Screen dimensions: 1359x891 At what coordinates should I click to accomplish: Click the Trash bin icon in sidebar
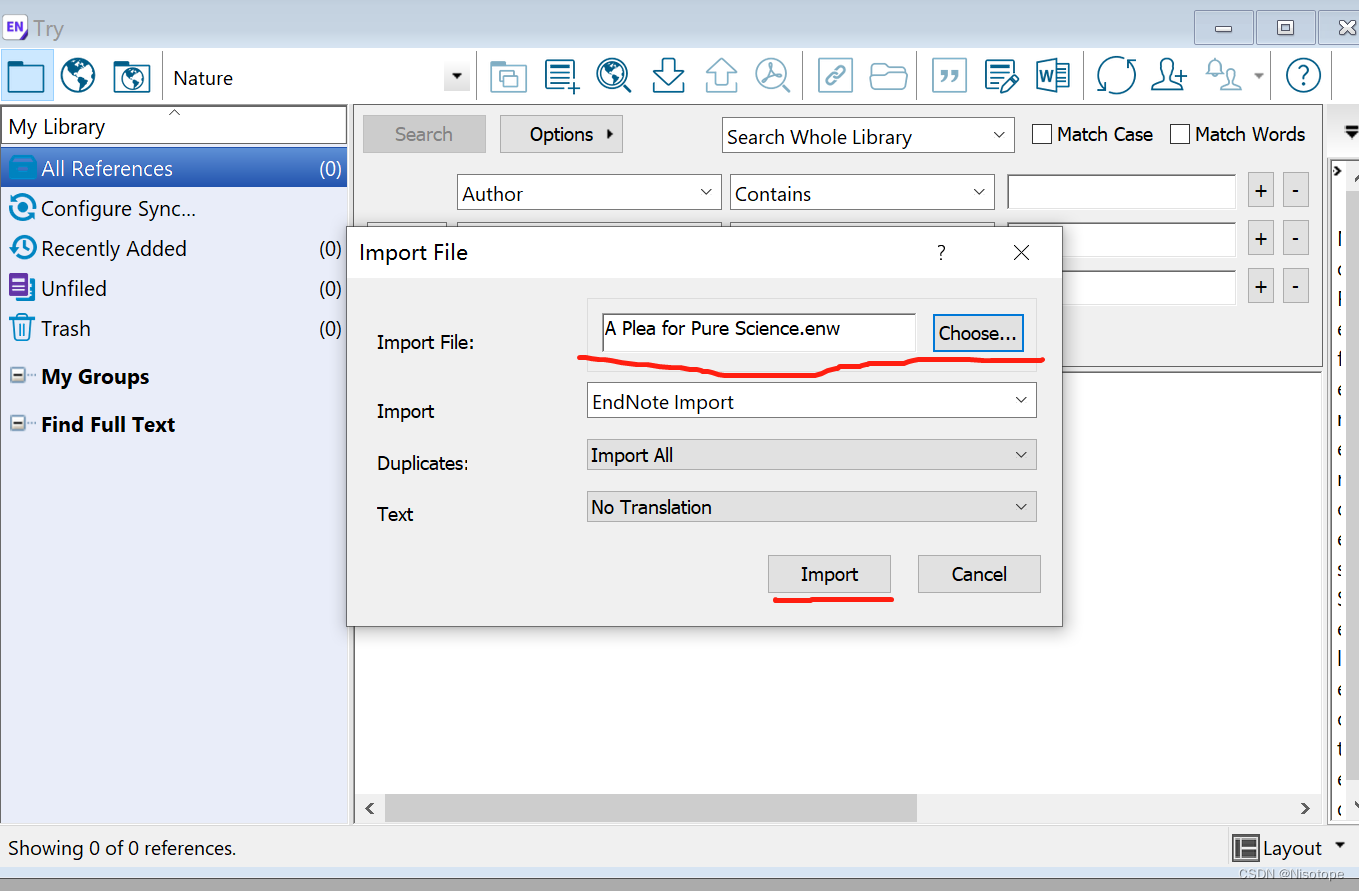(22, 328)
